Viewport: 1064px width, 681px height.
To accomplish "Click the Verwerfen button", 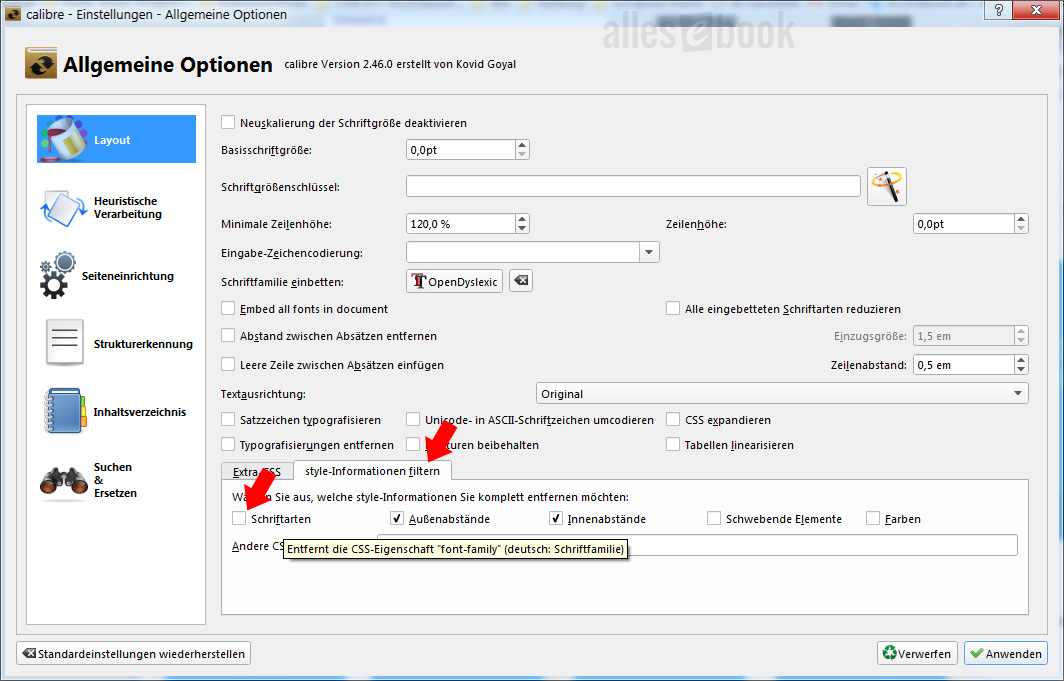I will [x=917, y=654].
